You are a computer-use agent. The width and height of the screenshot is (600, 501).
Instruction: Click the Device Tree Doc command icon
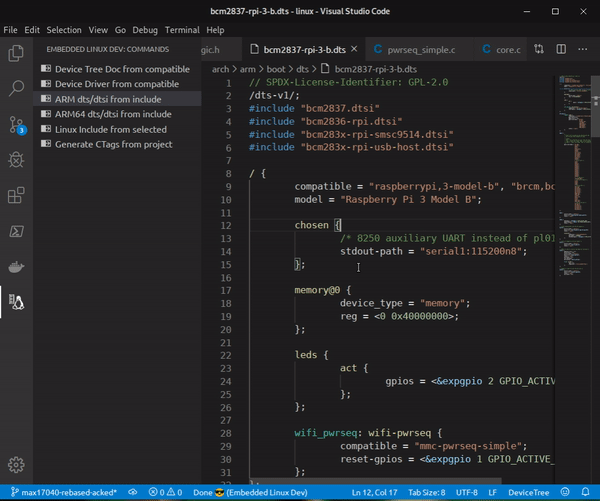click(46, 69)
